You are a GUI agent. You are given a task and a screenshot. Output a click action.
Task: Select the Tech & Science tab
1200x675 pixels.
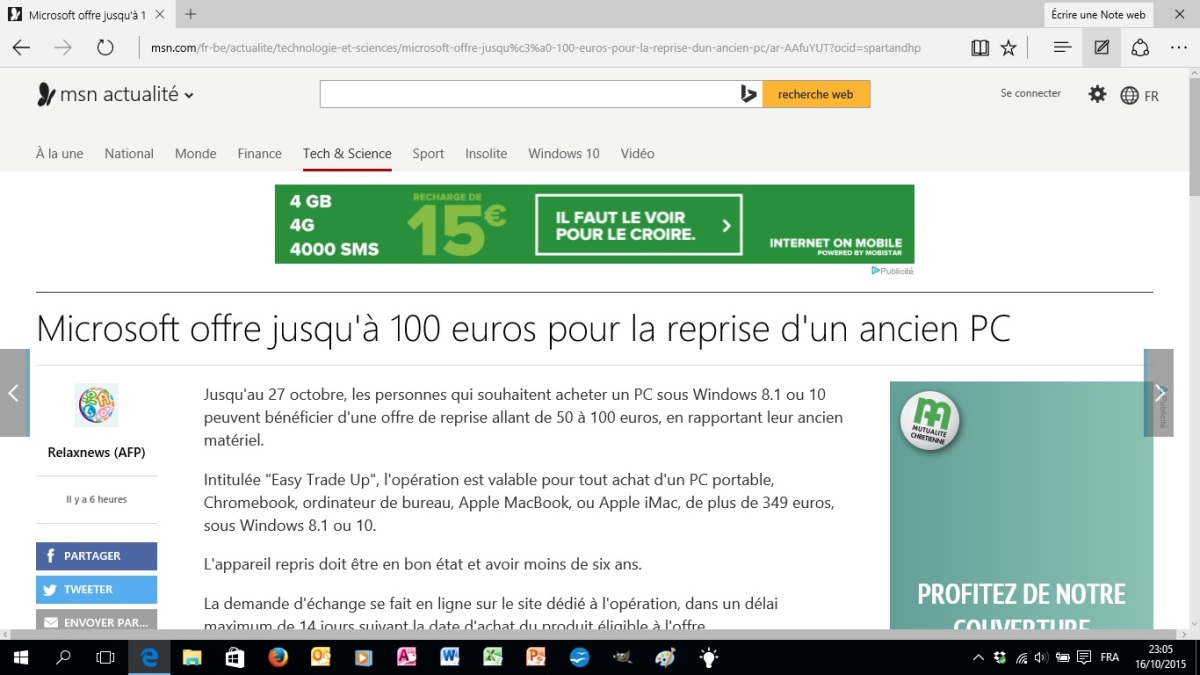(347, 153)
